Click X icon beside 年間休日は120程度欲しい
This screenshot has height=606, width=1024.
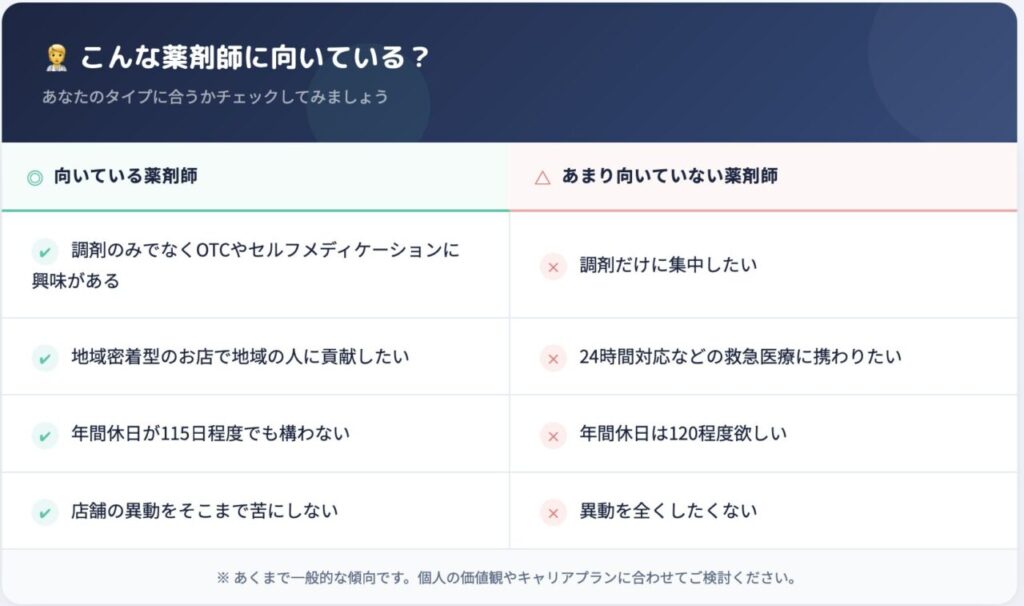point(553,435)
